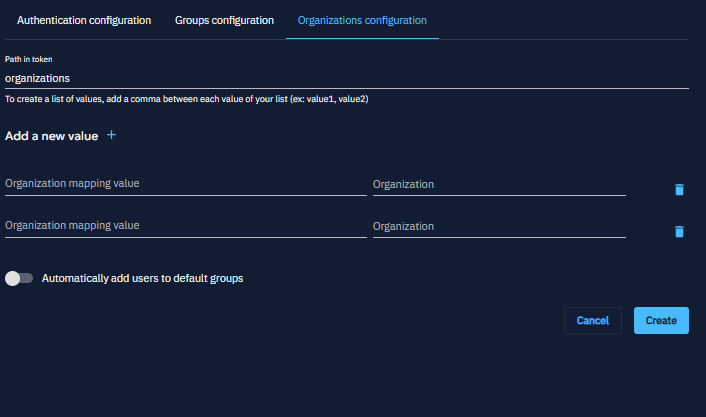Click the small 'Path in token' label
The height and width of the screenshot is (417, 706).
[30, 60]
